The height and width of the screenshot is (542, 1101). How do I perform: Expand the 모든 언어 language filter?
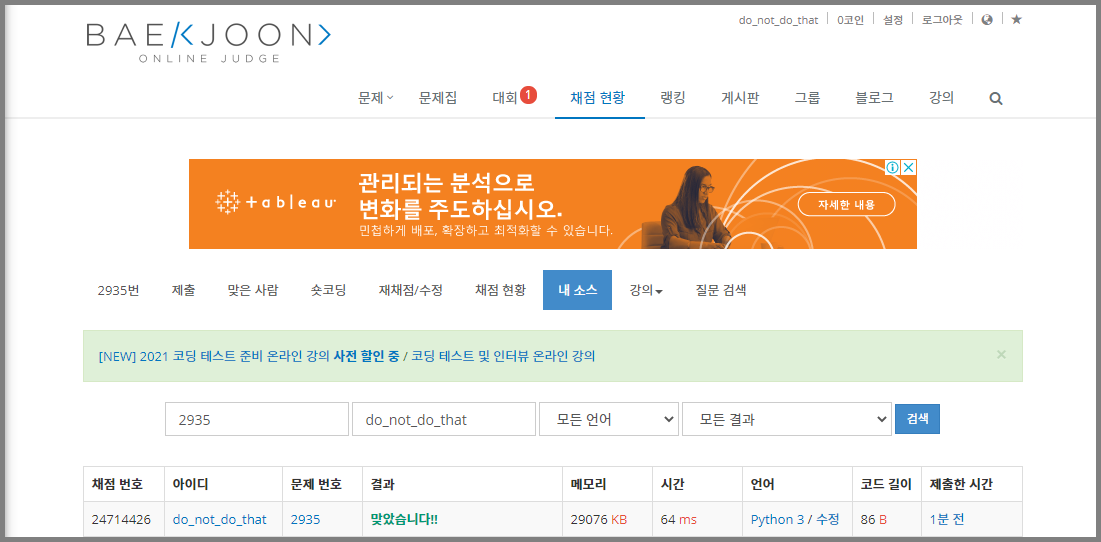tap(609, 420)
